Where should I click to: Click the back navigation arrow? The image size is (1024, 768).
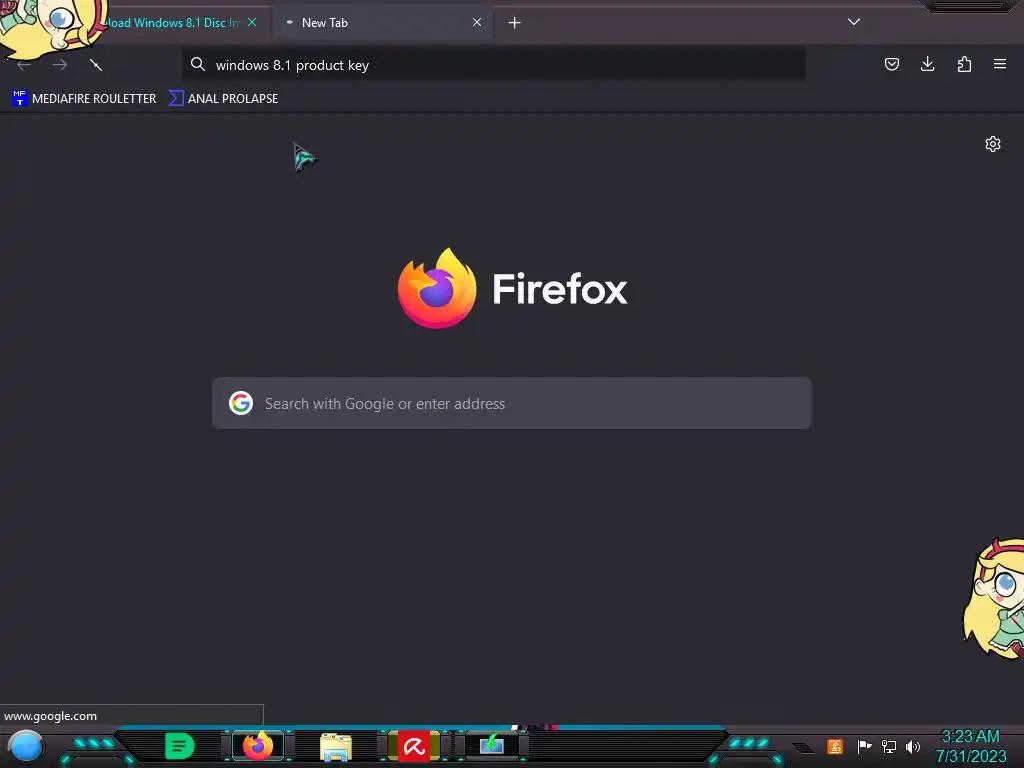pos(24,65)
